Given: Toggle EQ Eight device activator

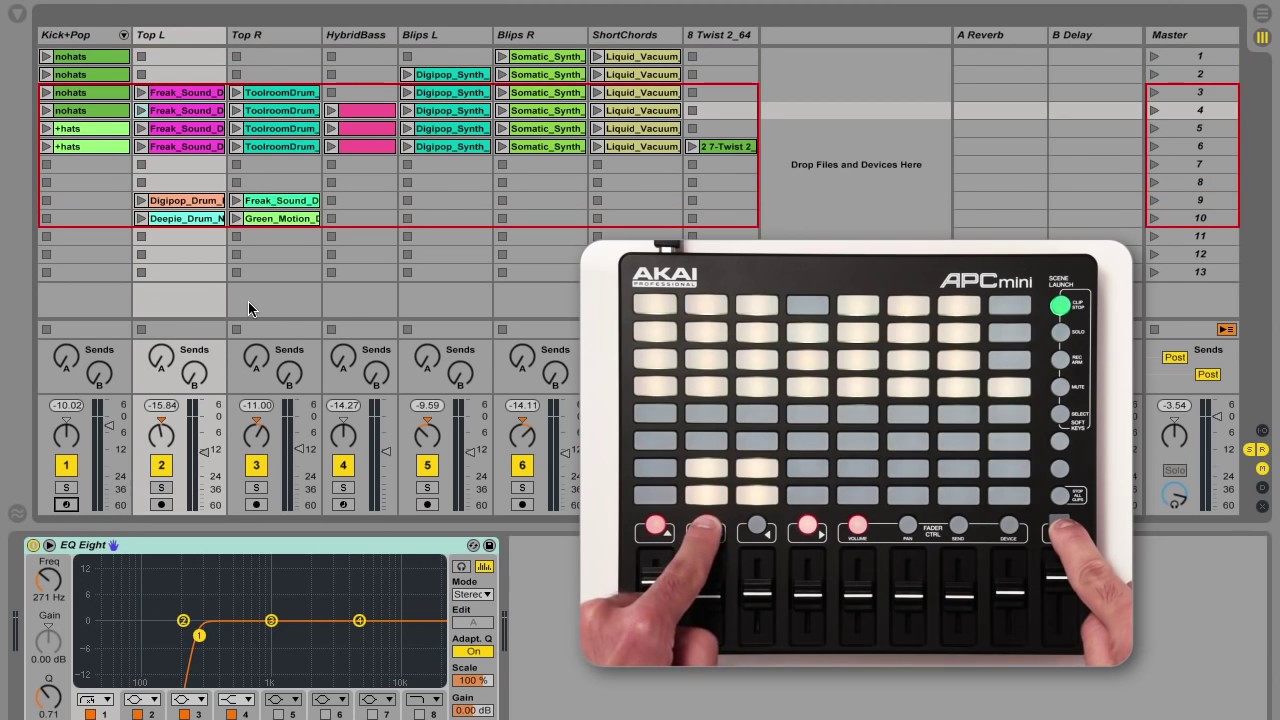Looking at the screenshot, I should tap(33, 545).
